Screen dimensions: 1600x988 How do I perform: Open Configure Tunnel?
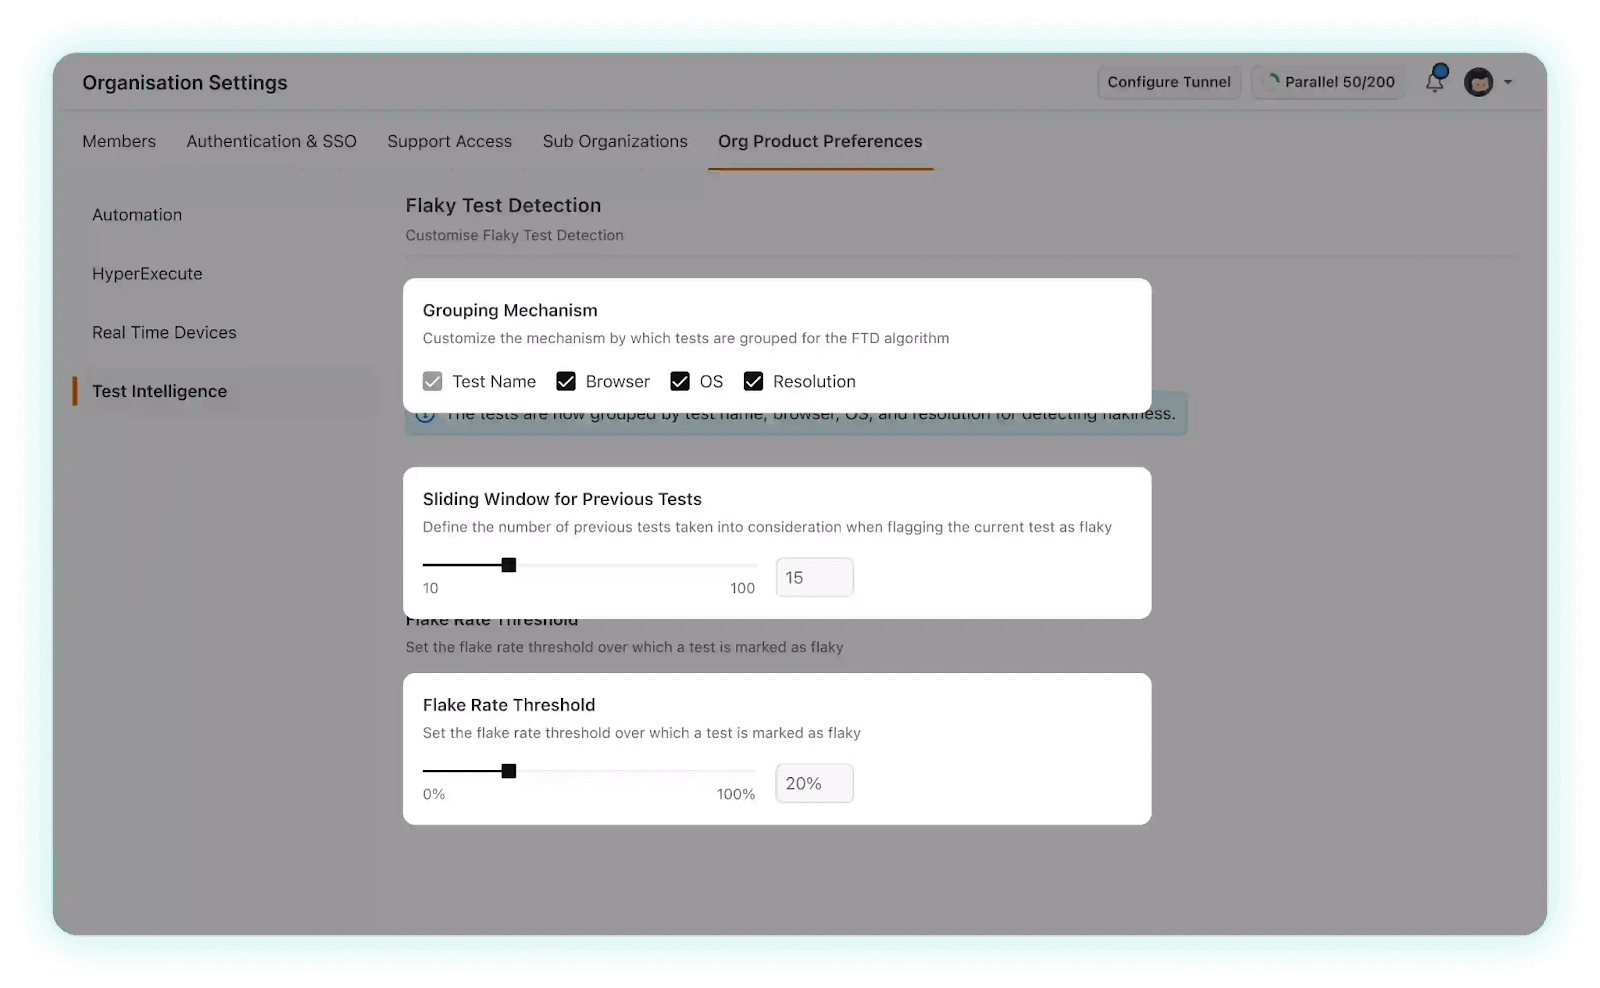pos(1169,82)
